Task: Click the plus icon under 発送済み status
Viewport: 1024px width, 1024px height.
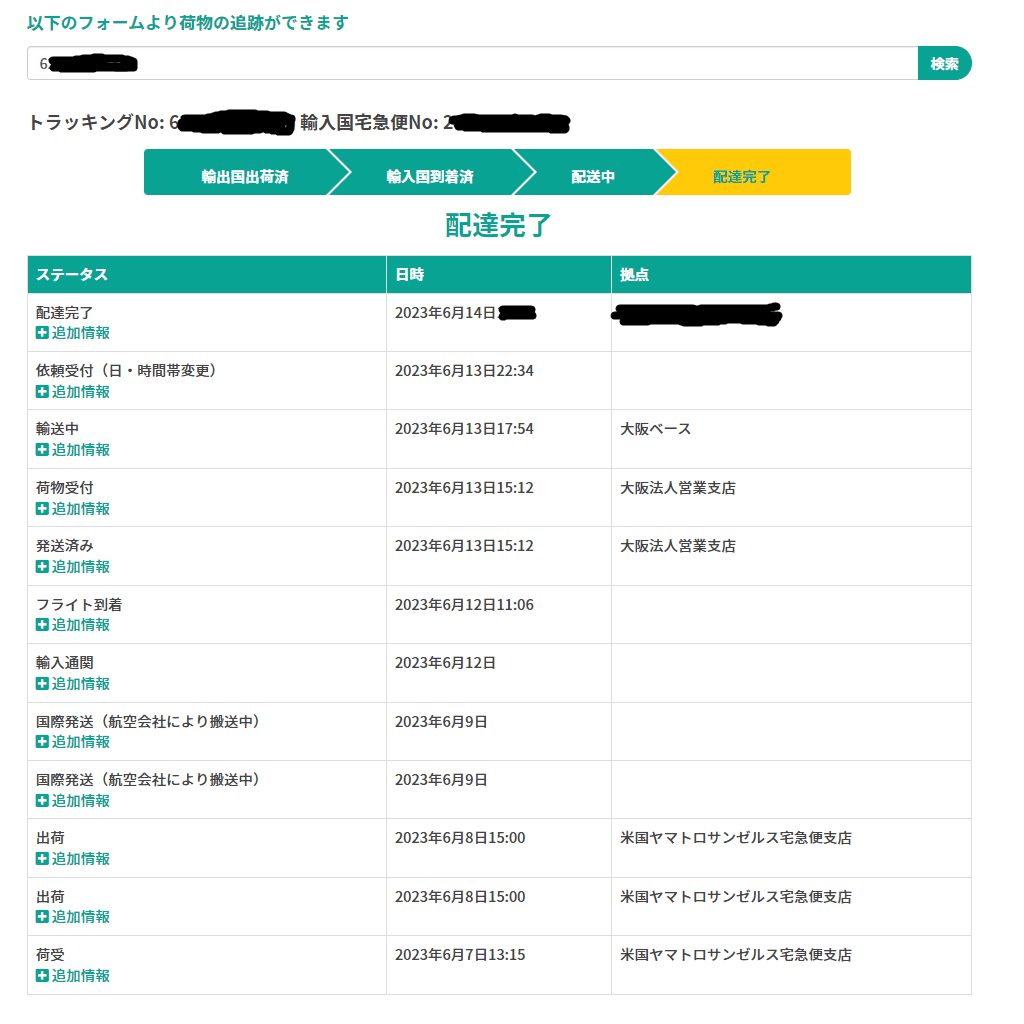Action: point(42,567)
